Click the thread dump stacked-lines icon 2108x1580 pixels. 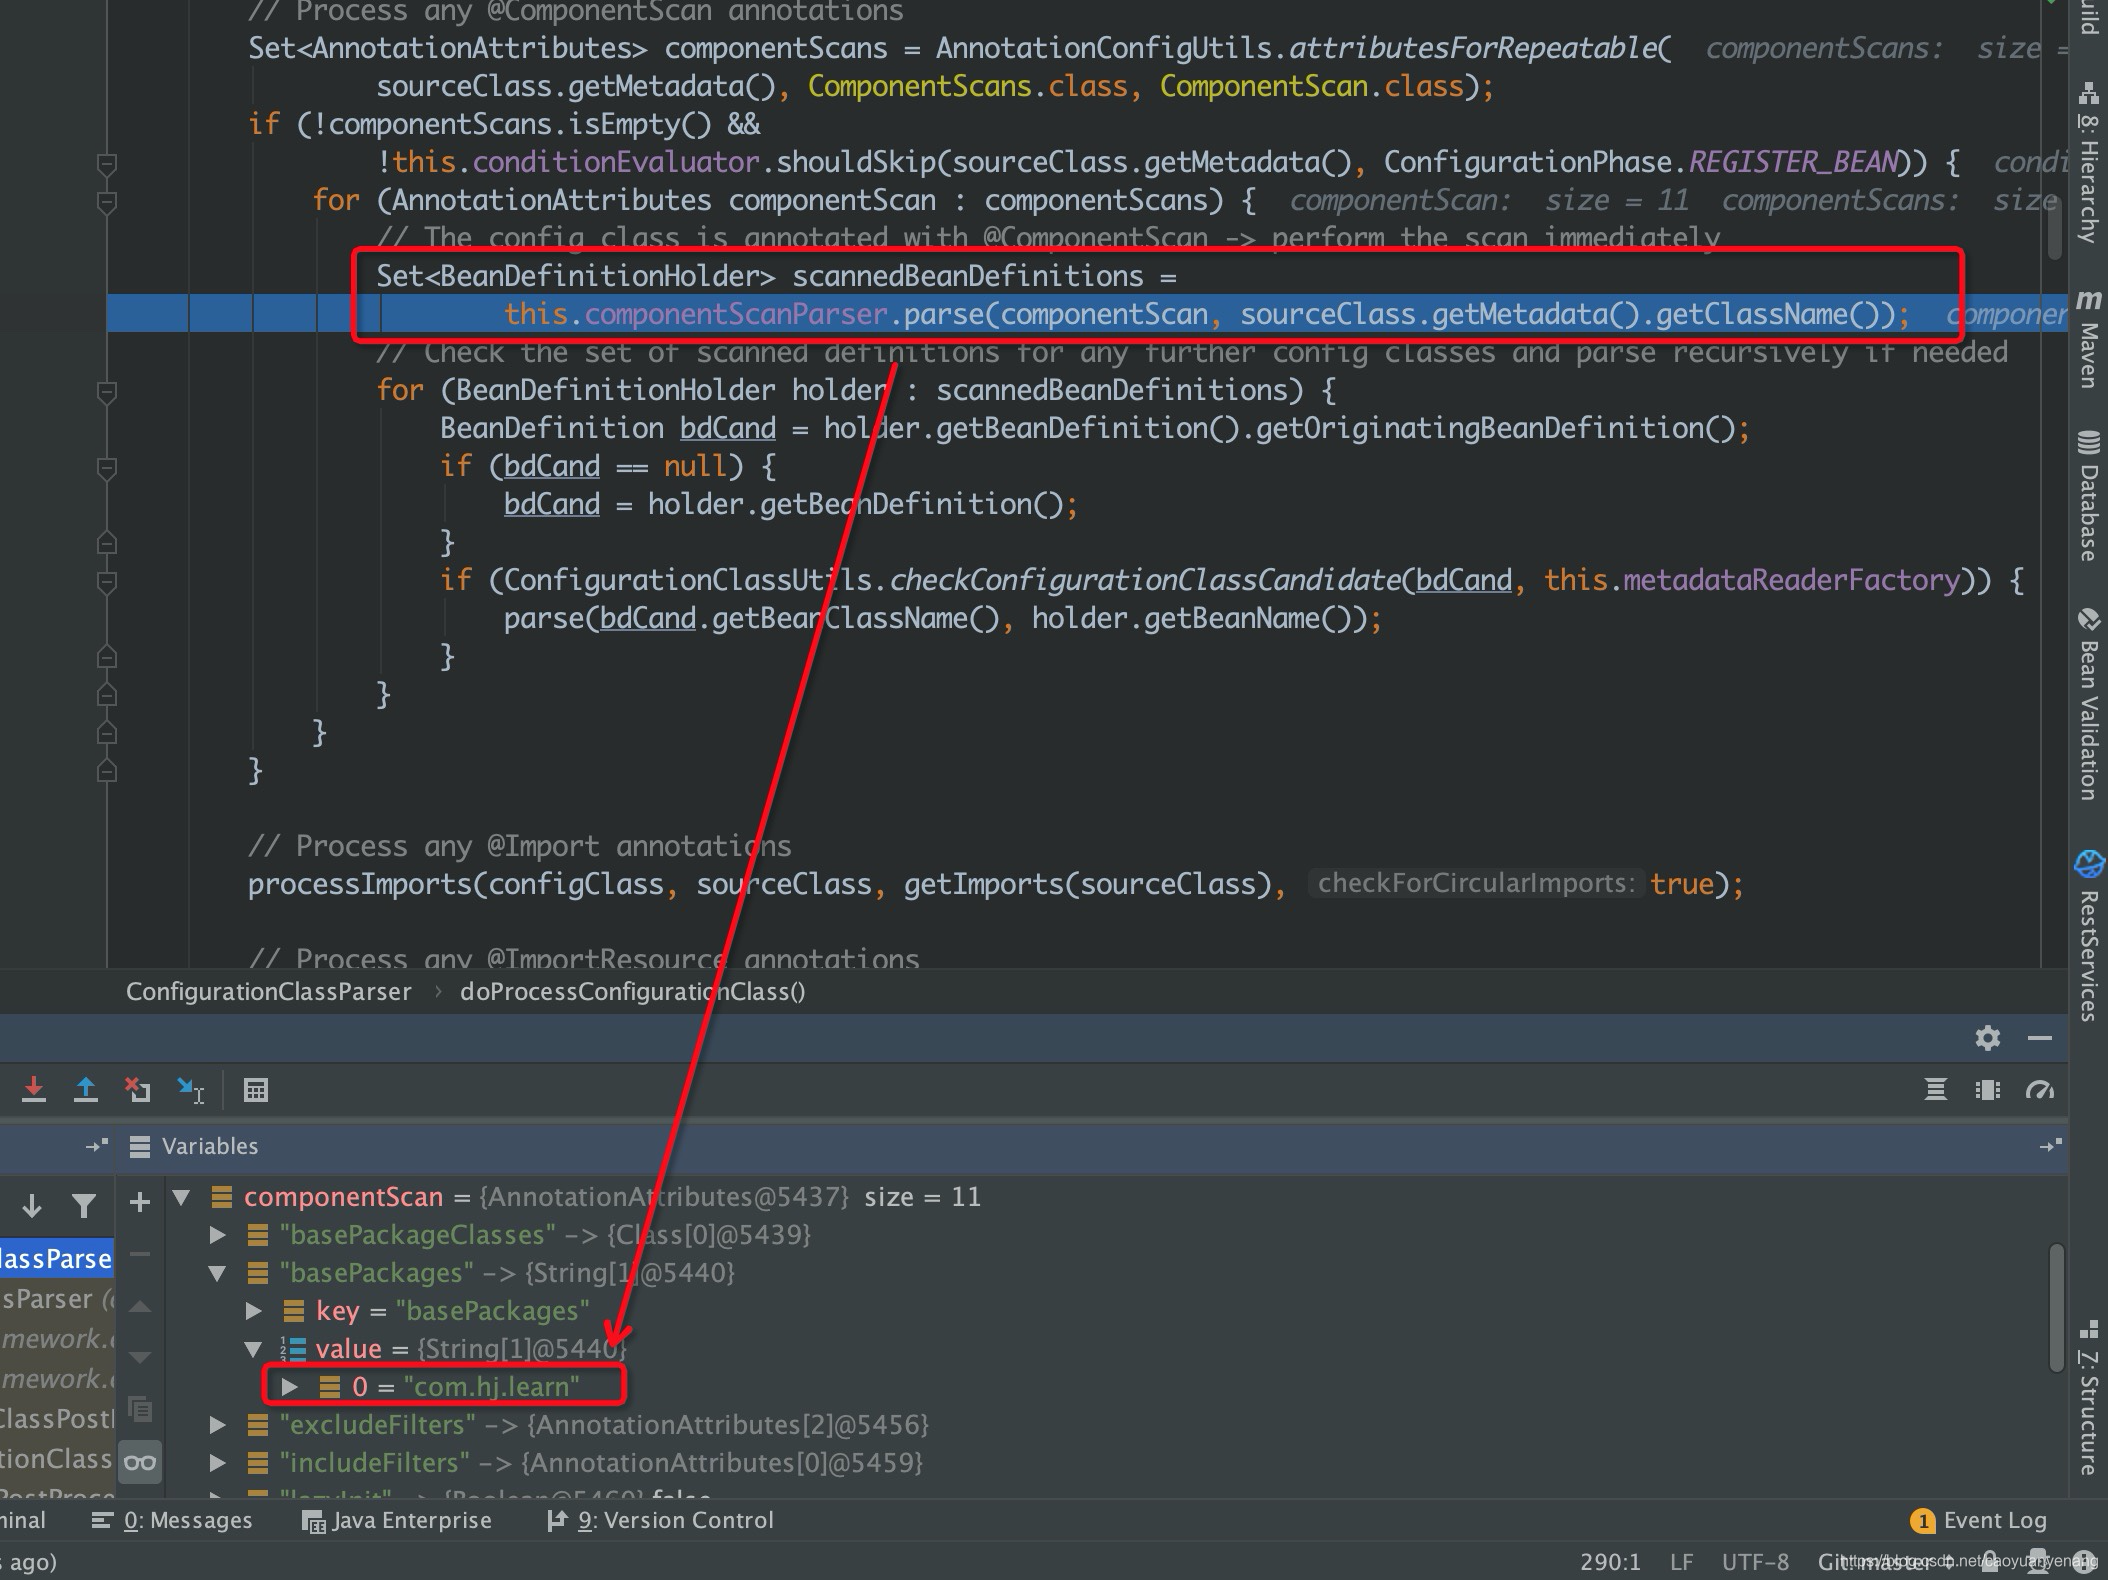(1936, 1090)
